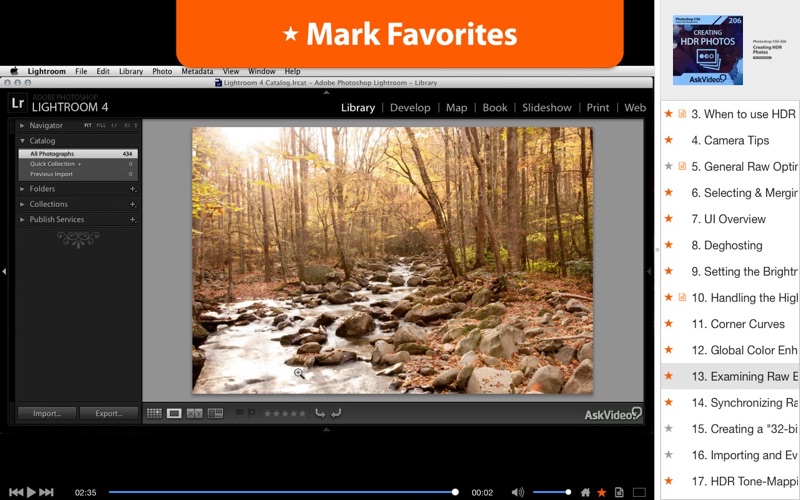Open the Metadata menu
The image size is (800, 500).
pyautogui.click(x=197, y=71)
